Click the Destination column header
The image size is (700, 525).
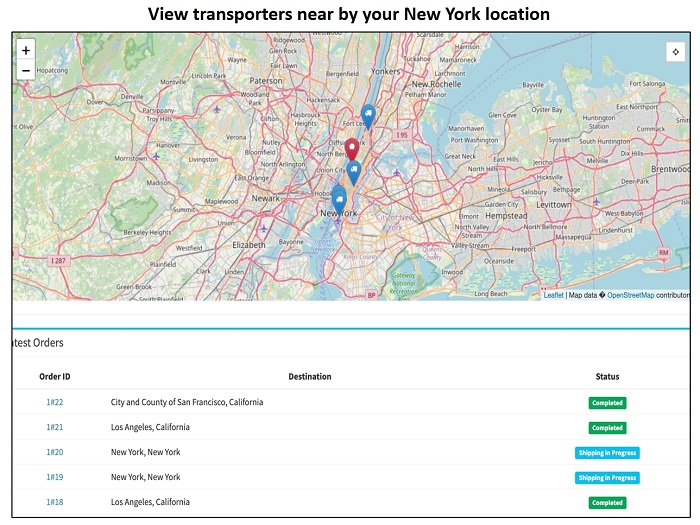[310, 377]
